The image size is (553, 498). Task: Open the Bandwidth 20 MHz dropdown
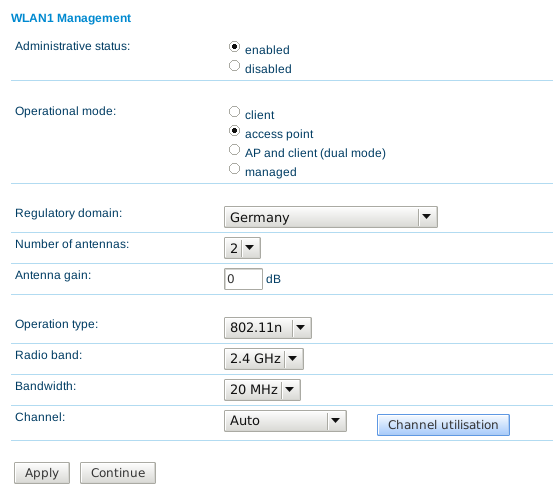[x=262, y=390]
